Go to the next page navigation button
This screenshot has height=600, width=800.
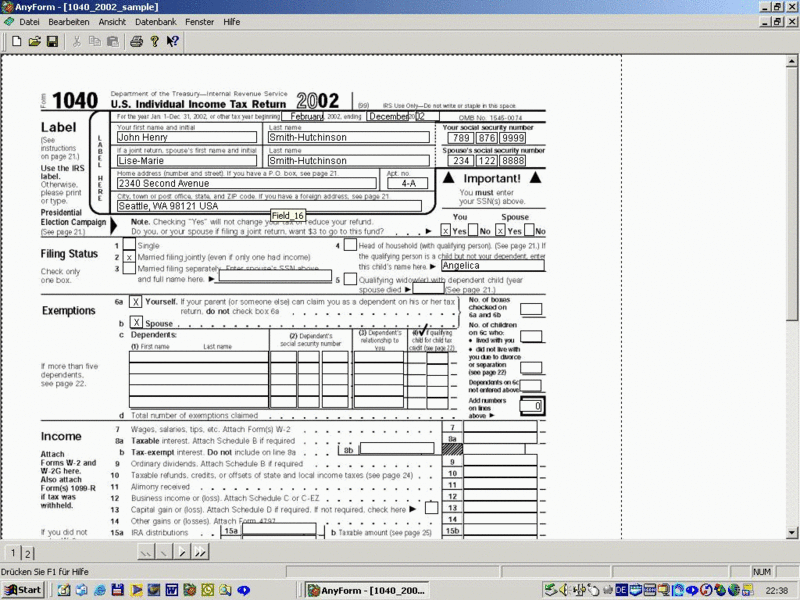tap(182, 552)
